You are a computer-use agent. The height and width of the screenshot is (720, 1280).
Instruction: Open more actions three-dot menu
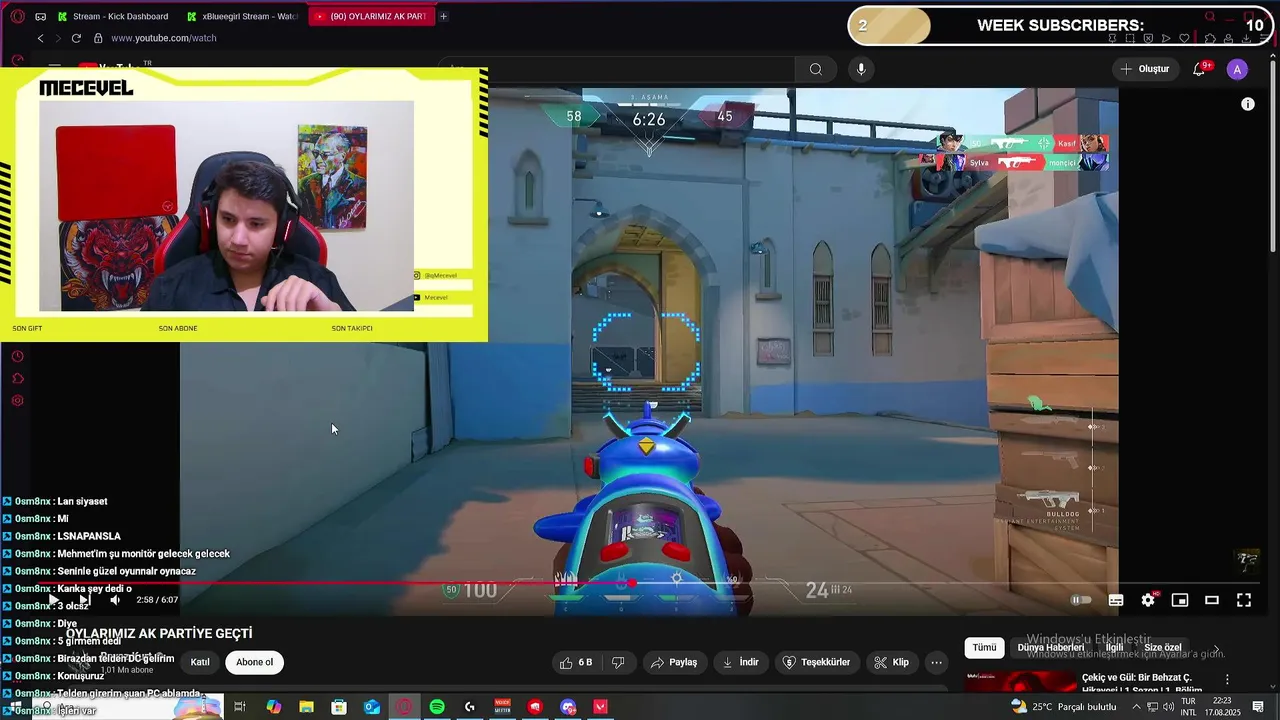point(936,662)
